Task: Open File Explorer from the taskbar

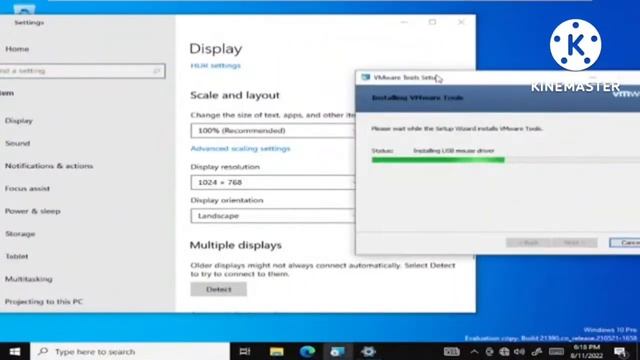Action: (x=276, y=351)
